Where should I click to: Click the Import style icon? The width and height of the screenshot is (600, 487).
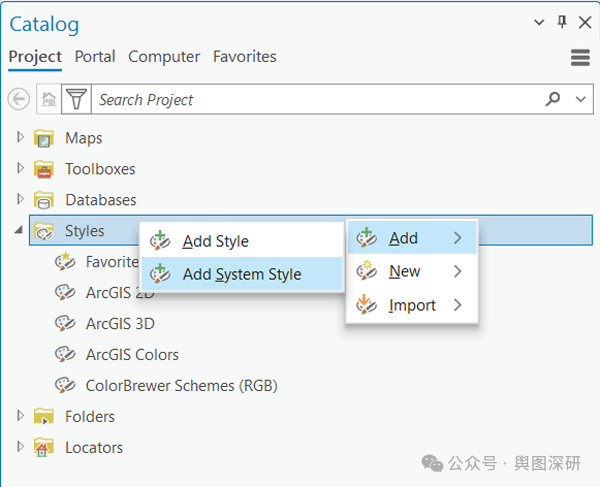[x=367, y=305]
